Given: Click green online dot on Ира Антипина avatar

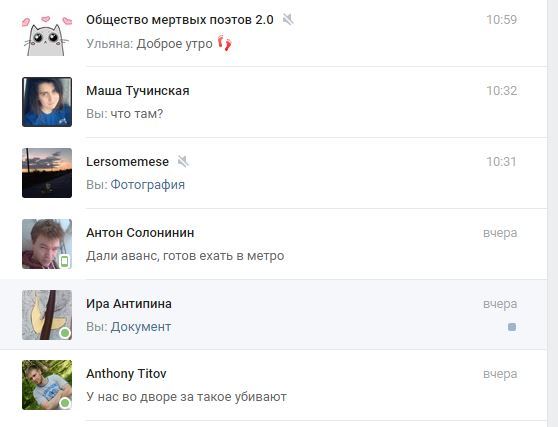Looking at the screenshot, I should coord(65,333).
